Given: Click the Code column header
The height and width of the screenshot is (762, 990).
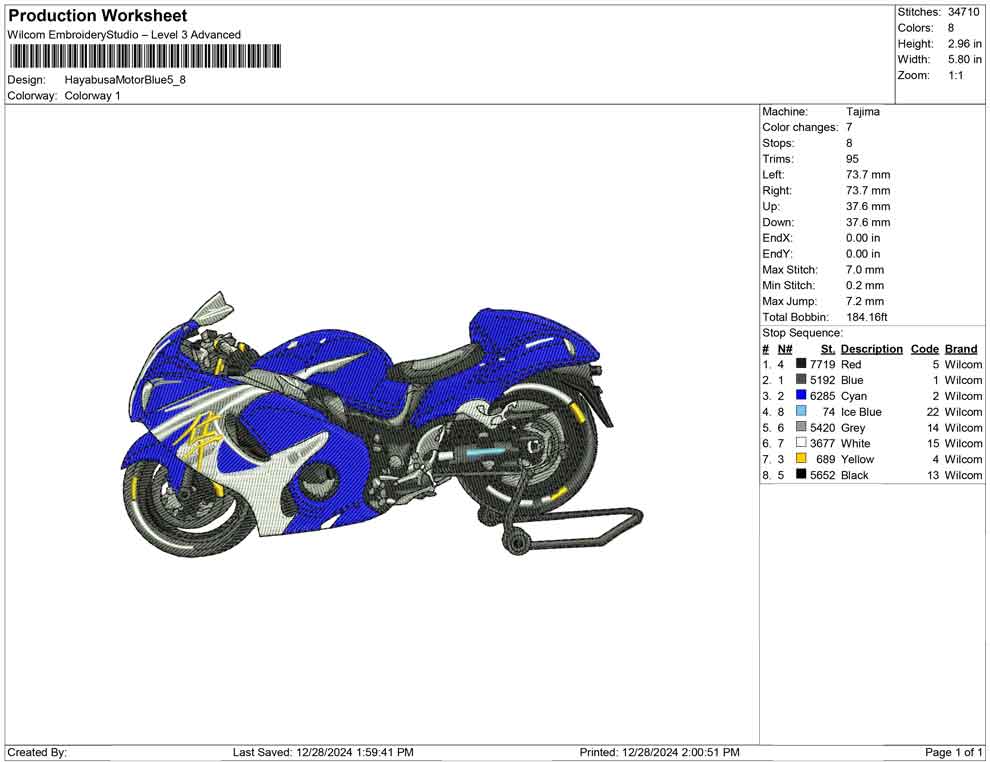Looking at the screenshot, I should (924, 348).
